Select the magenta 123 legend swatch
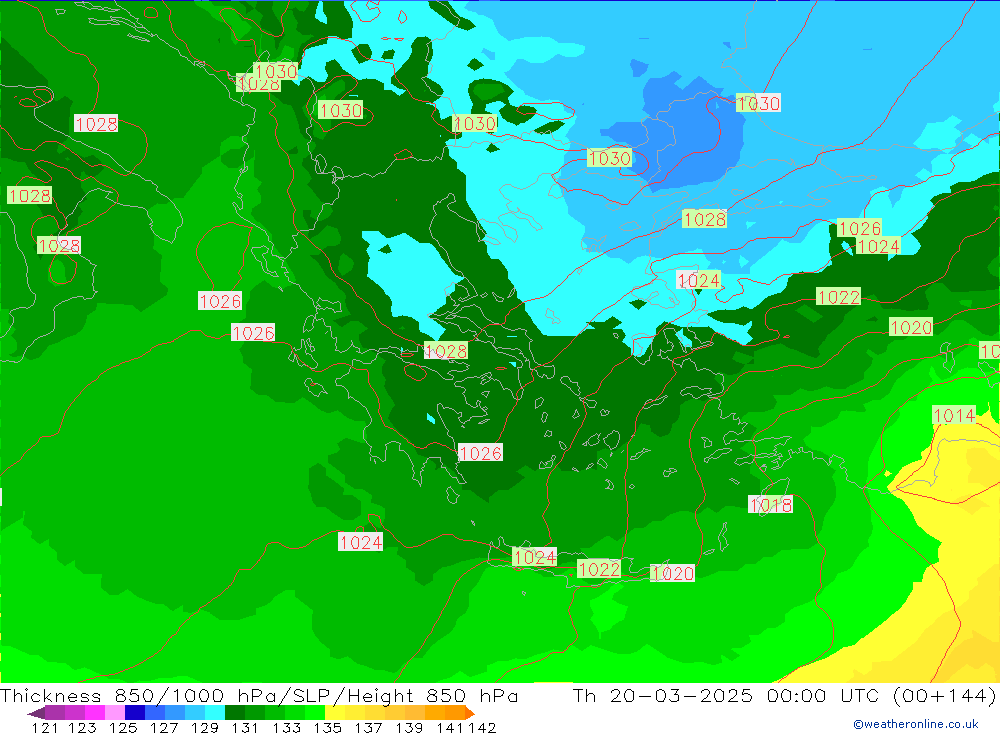The width and height of the screenshot is (1000, 733). click(94, 713)
